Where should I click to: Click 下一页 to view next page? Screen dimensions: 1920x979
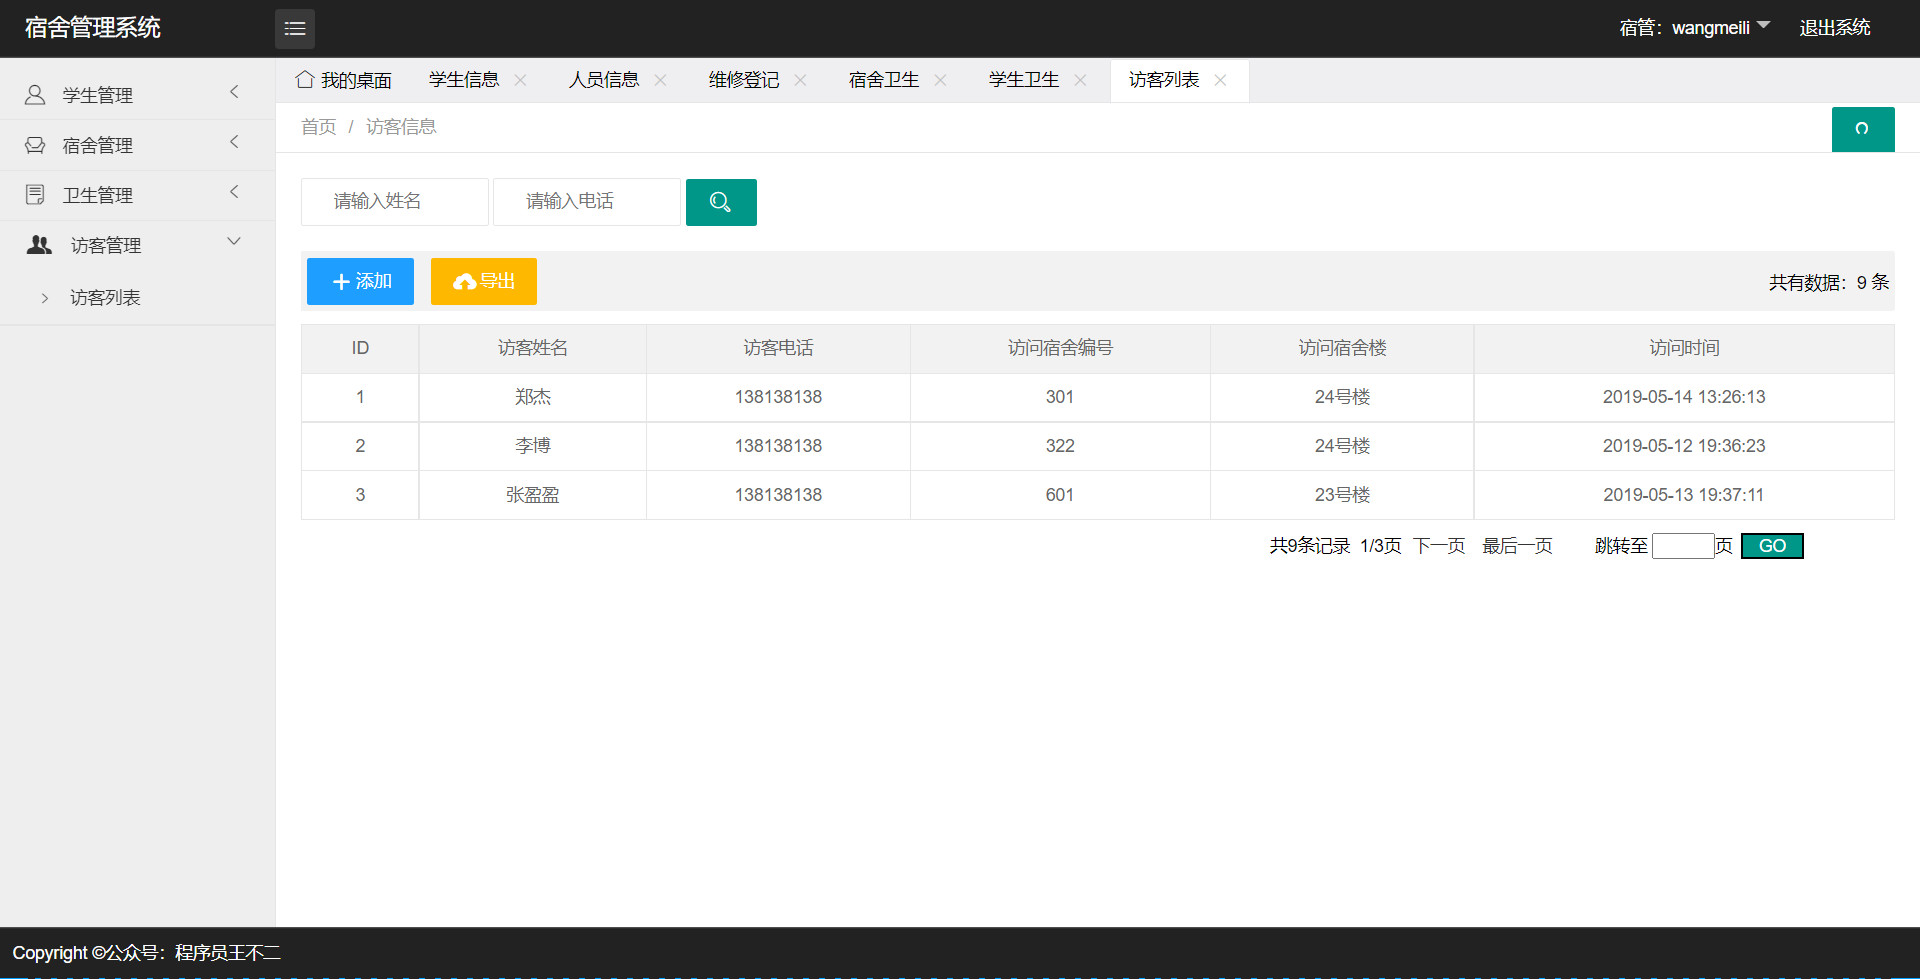[x=1439, y=546]
